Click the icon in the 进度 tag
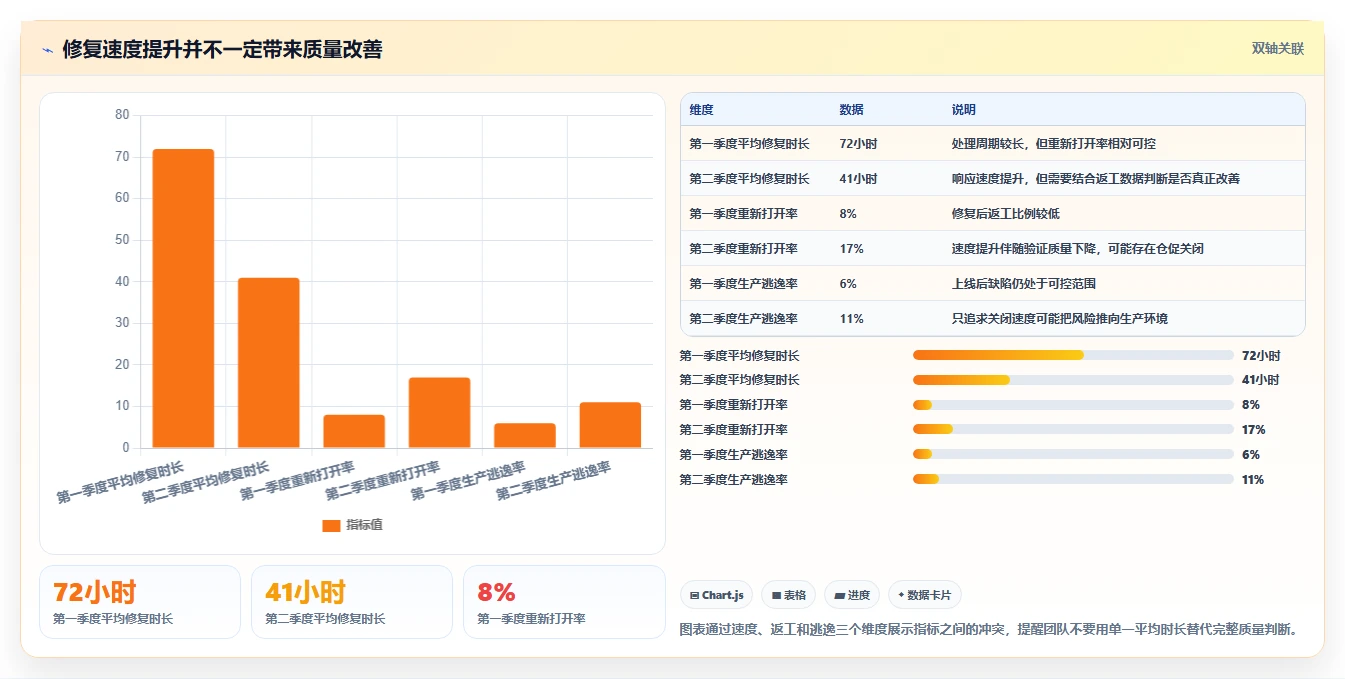This screenshot has height=679, width=1345. click(x=840, y=595)
